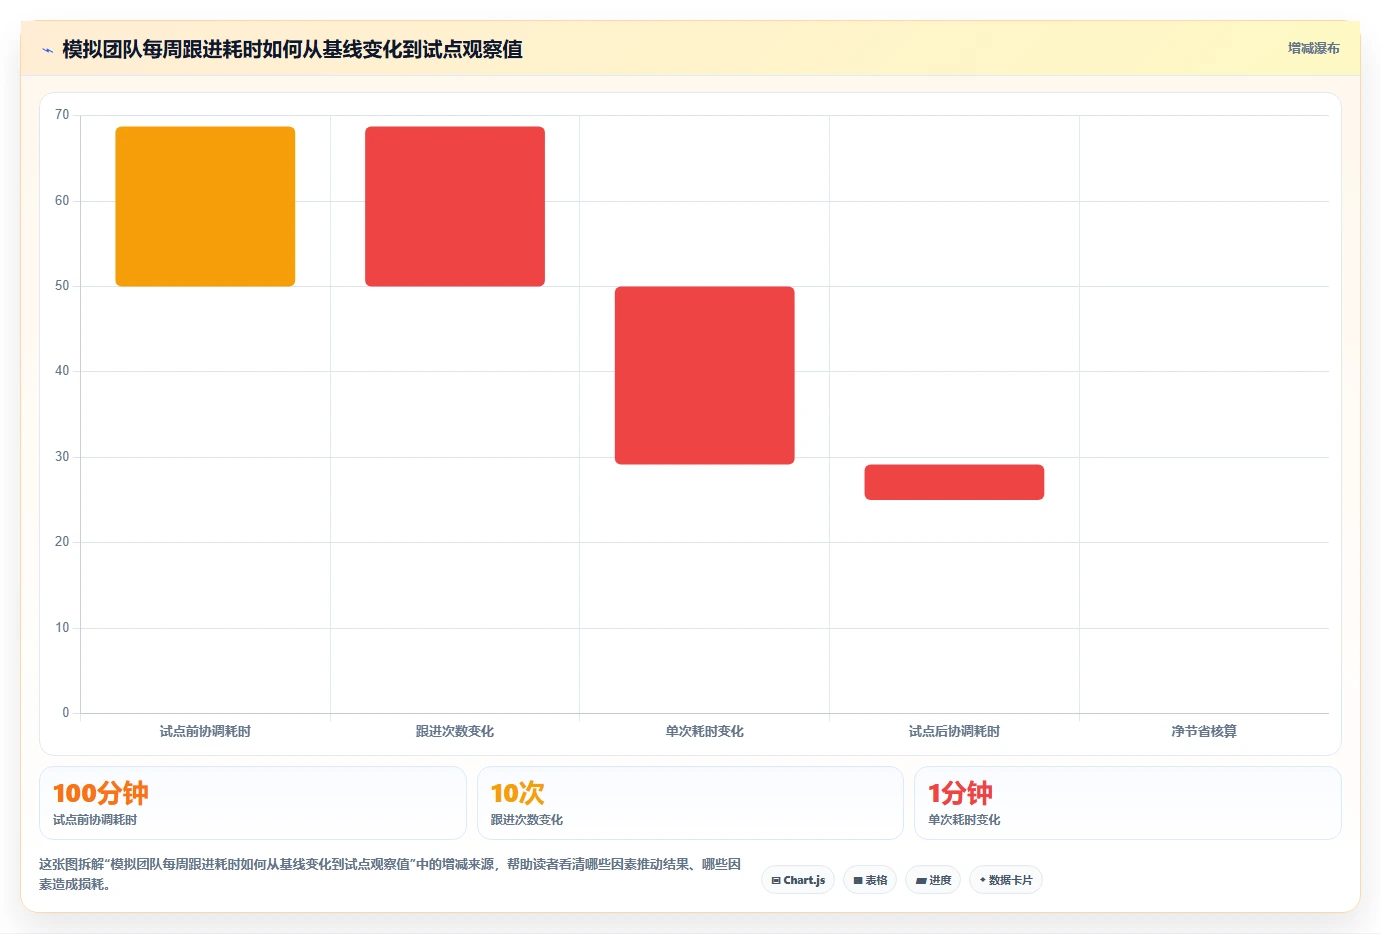Click the small chart icon beside the title
The image size is (1381, 934).
47,50
